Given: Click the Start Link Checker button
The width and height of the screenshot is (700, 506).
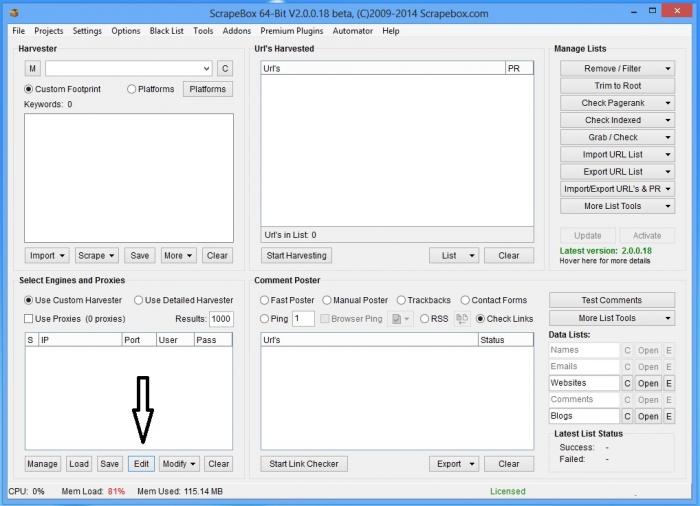Looking at the screenshot, I should [304, 464].
